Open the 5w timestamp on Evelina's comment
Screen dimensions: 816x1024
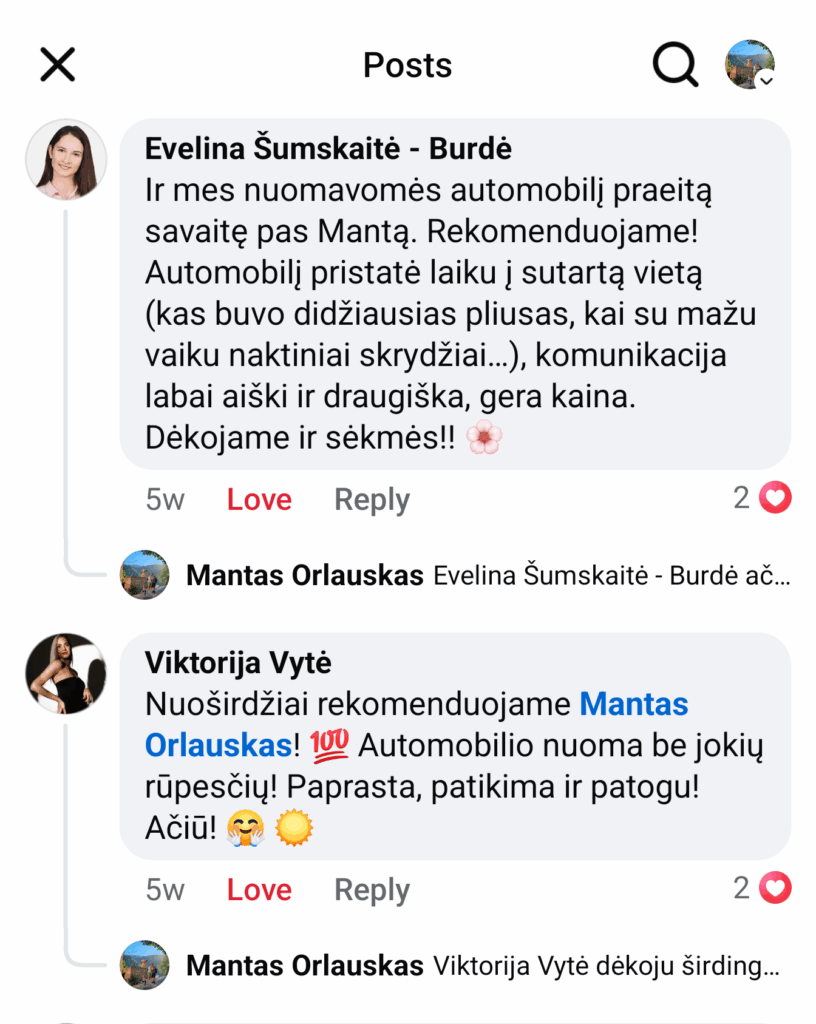[x=165, y=500]
